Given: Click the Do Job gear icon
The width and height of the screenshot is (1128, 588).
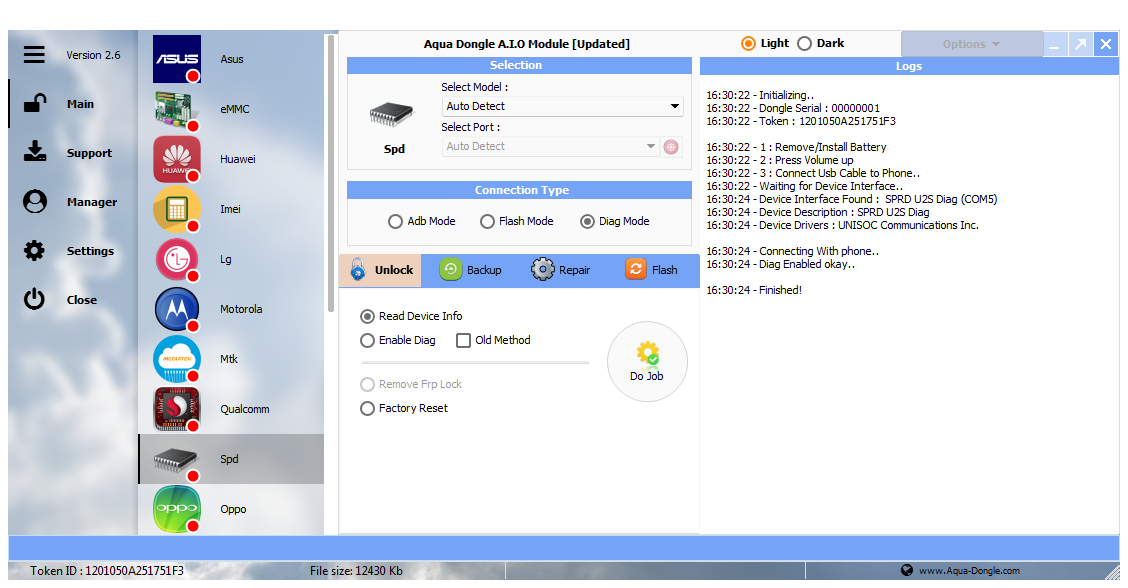Looking at the screenshot, I should pos(647,353).
